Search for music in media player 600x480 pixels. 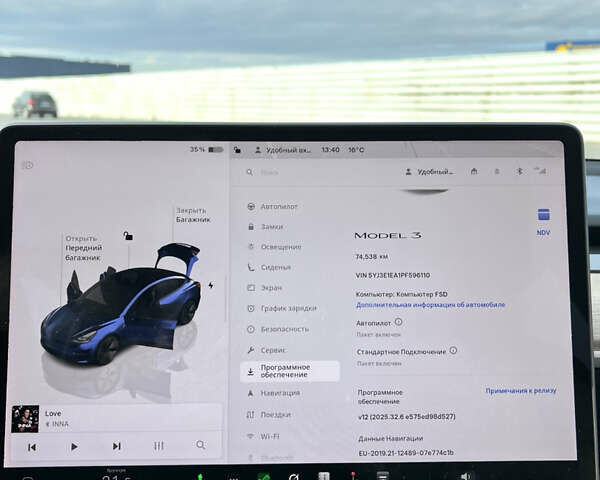(201, 445)
